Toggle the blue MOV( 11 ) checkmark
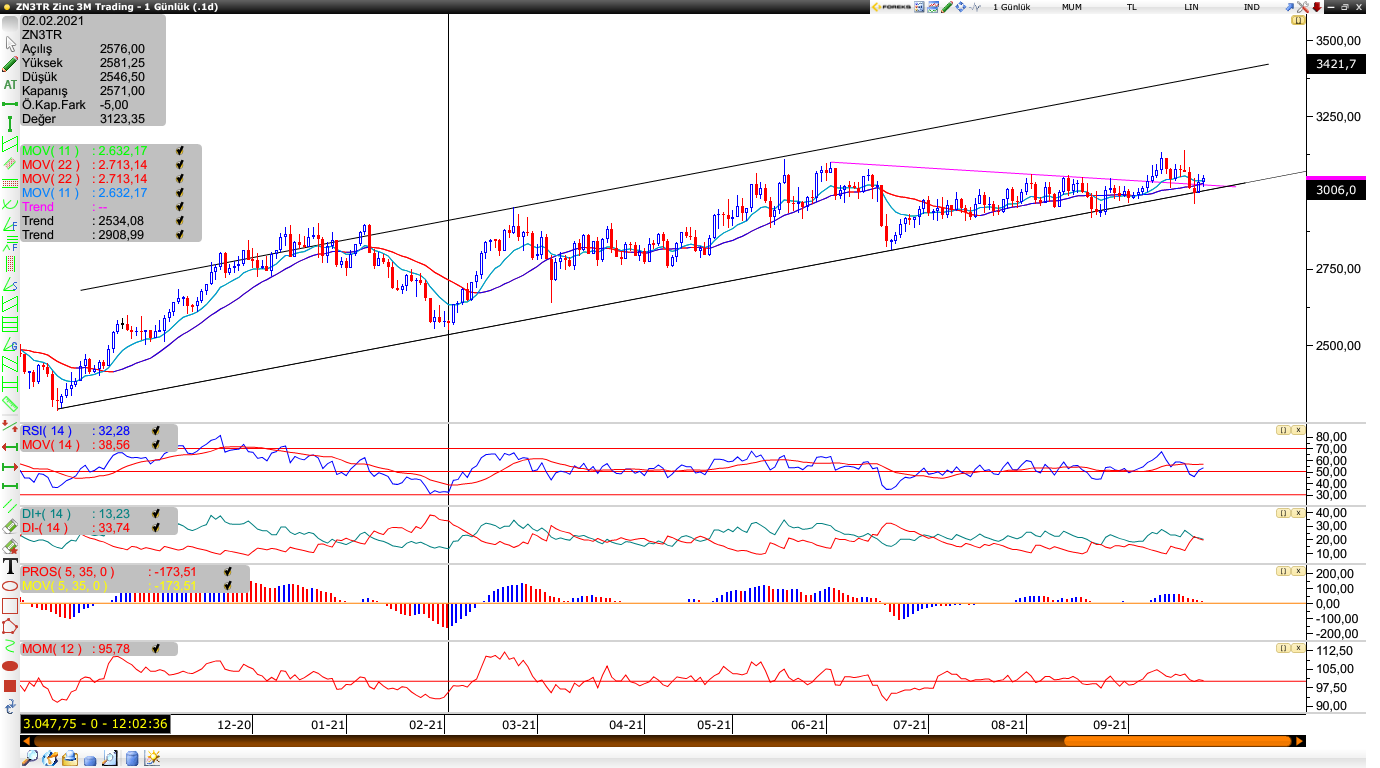 click(179, 193)
